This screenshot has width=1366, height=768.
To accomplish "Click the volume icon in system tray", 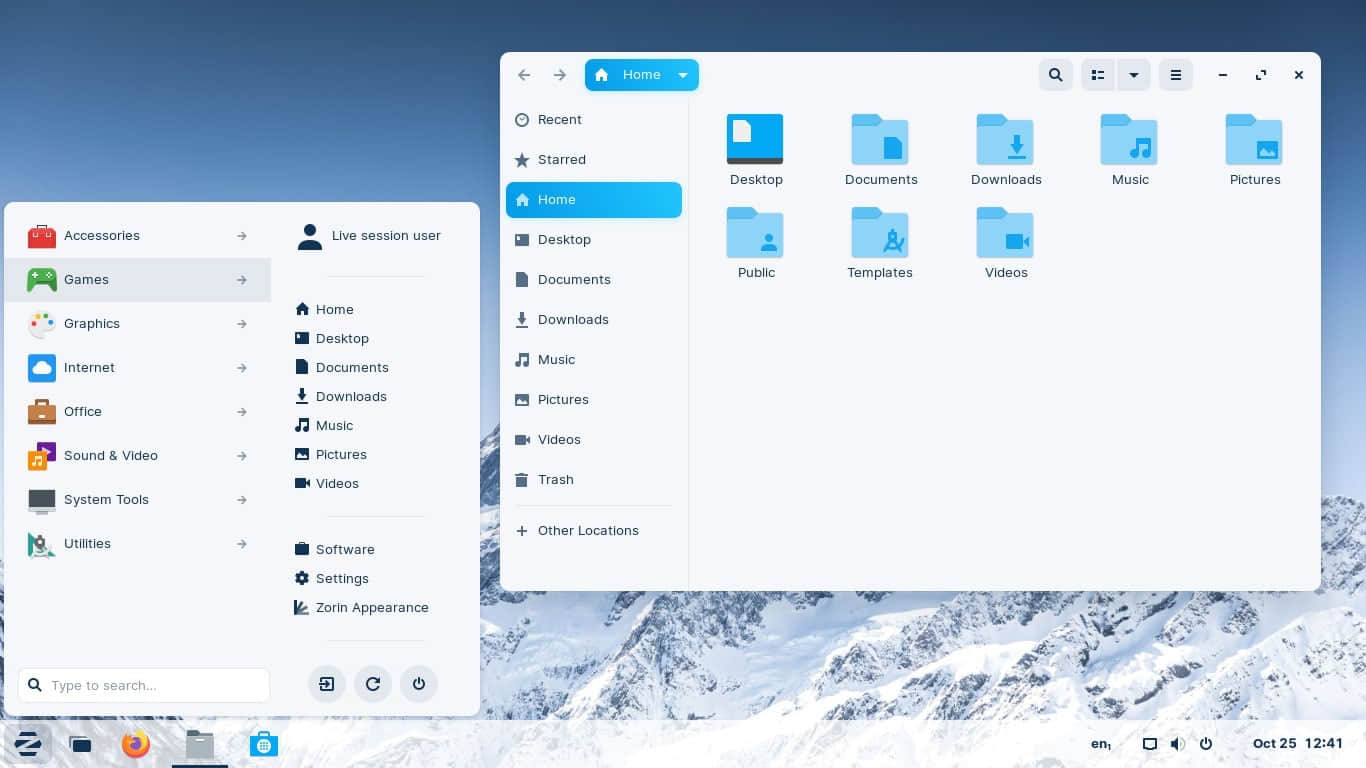I will (x=1178, y=744).
